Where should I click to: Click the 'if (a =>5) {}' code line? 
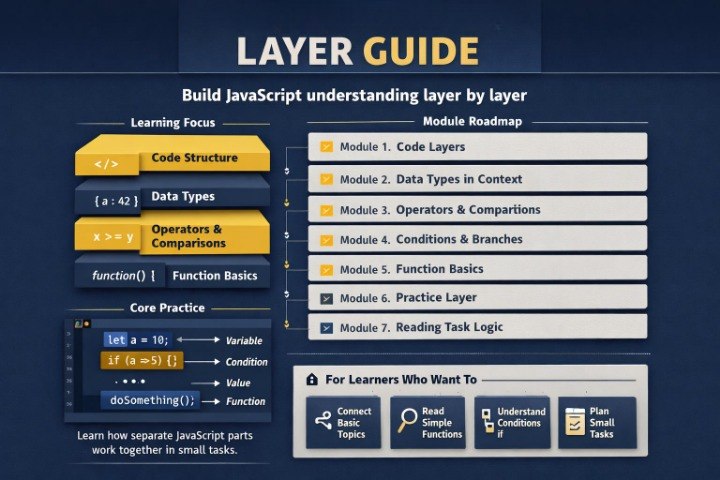[141, 361]
